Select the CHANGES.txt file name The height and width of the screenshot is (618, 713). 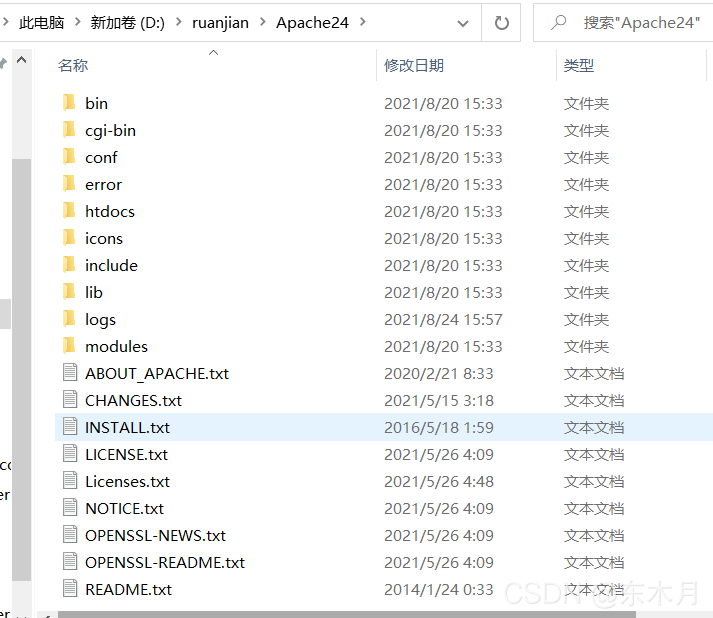coord(133,401)
